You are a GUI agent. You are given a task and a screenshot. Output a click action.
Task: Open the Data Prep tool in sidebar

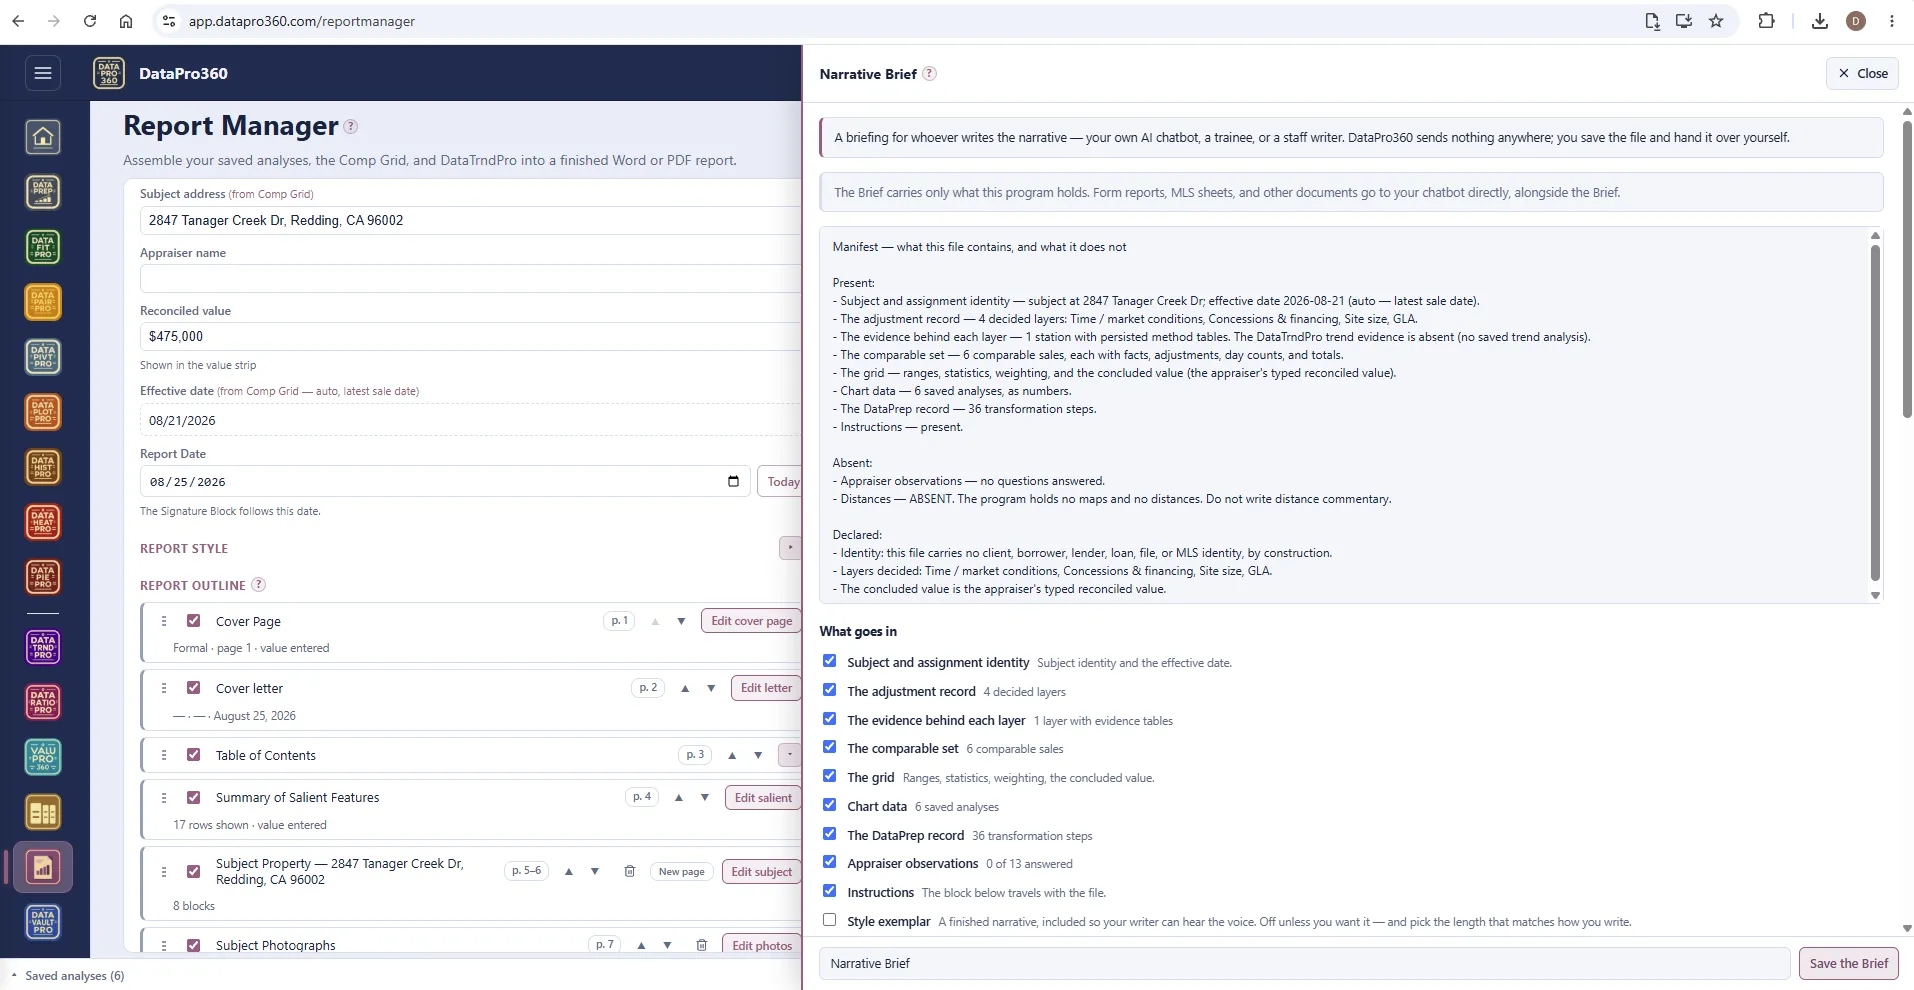point(43,192)
